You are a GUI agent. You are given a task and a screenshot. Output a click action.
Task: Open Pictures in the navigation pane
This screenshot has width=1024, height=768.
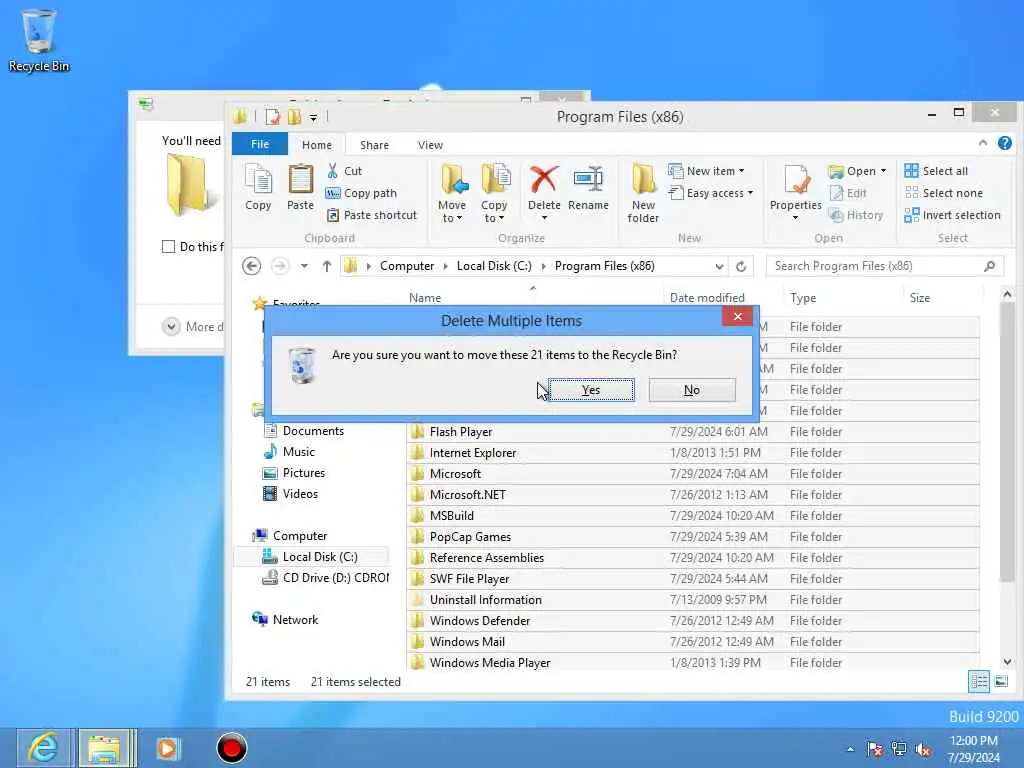(x=294, y=473)
